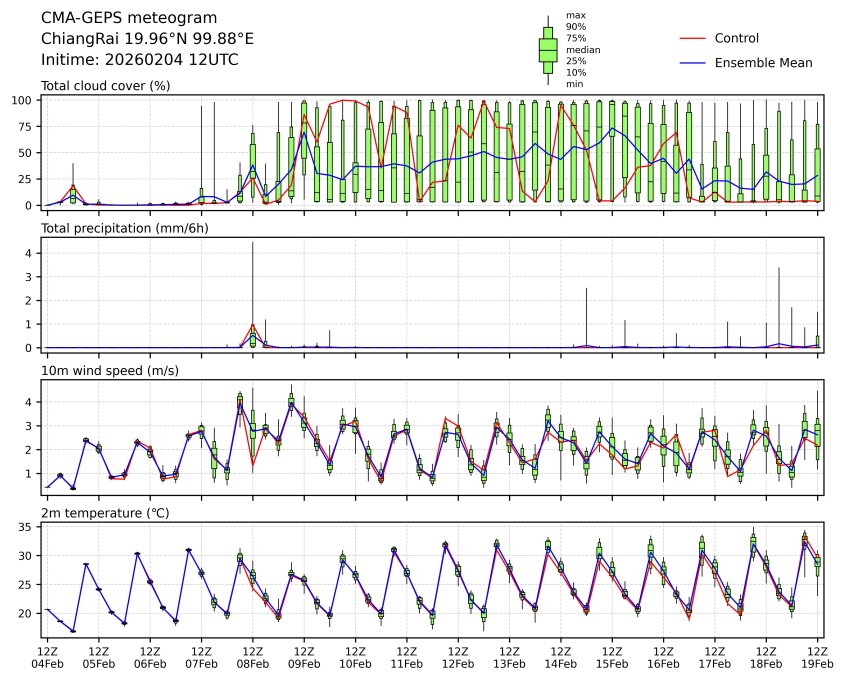The width and height of the screenshot is (845, 681).
Task: Click the 12Z 19Feb axis label
Action: [818, 657]
